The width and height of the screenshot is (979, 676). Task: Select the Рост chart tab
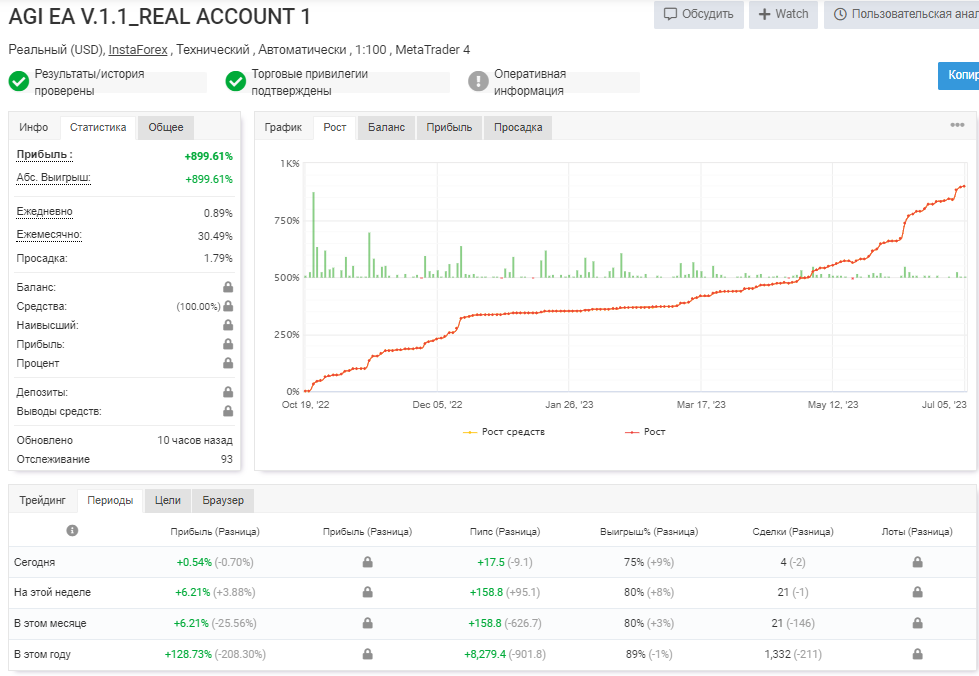pyautogui.click(x=335, y=127)
